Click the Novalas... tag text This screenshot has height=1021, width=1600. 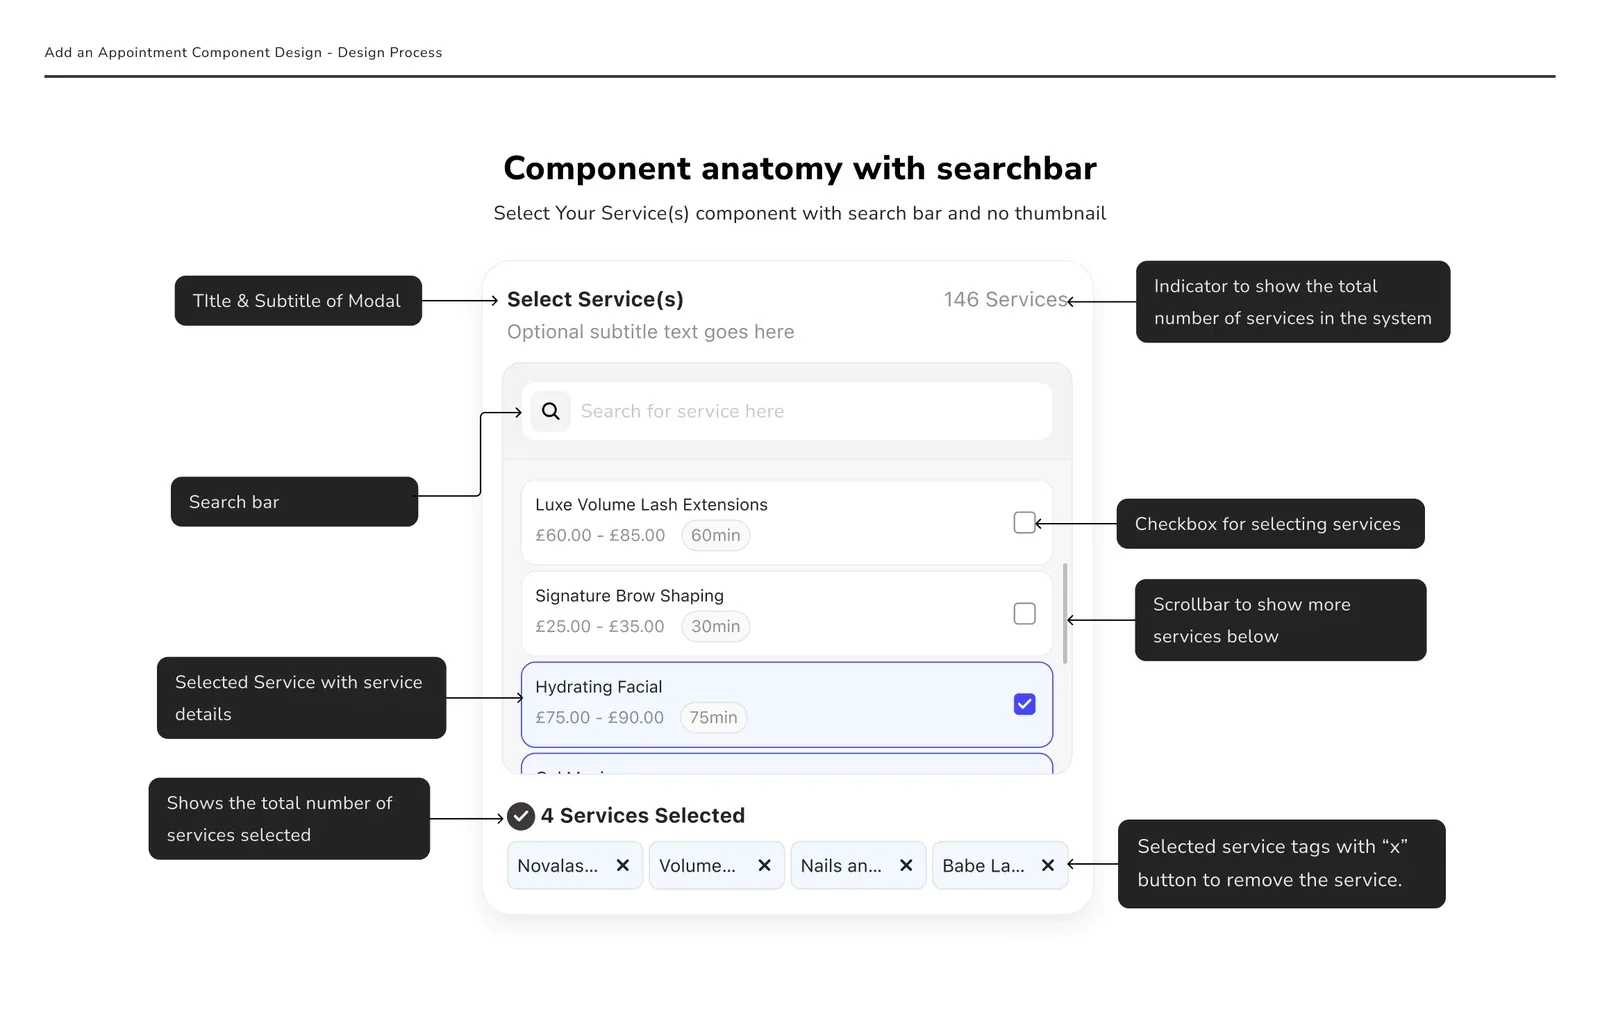pyautogui.click(x=557, y=866)
